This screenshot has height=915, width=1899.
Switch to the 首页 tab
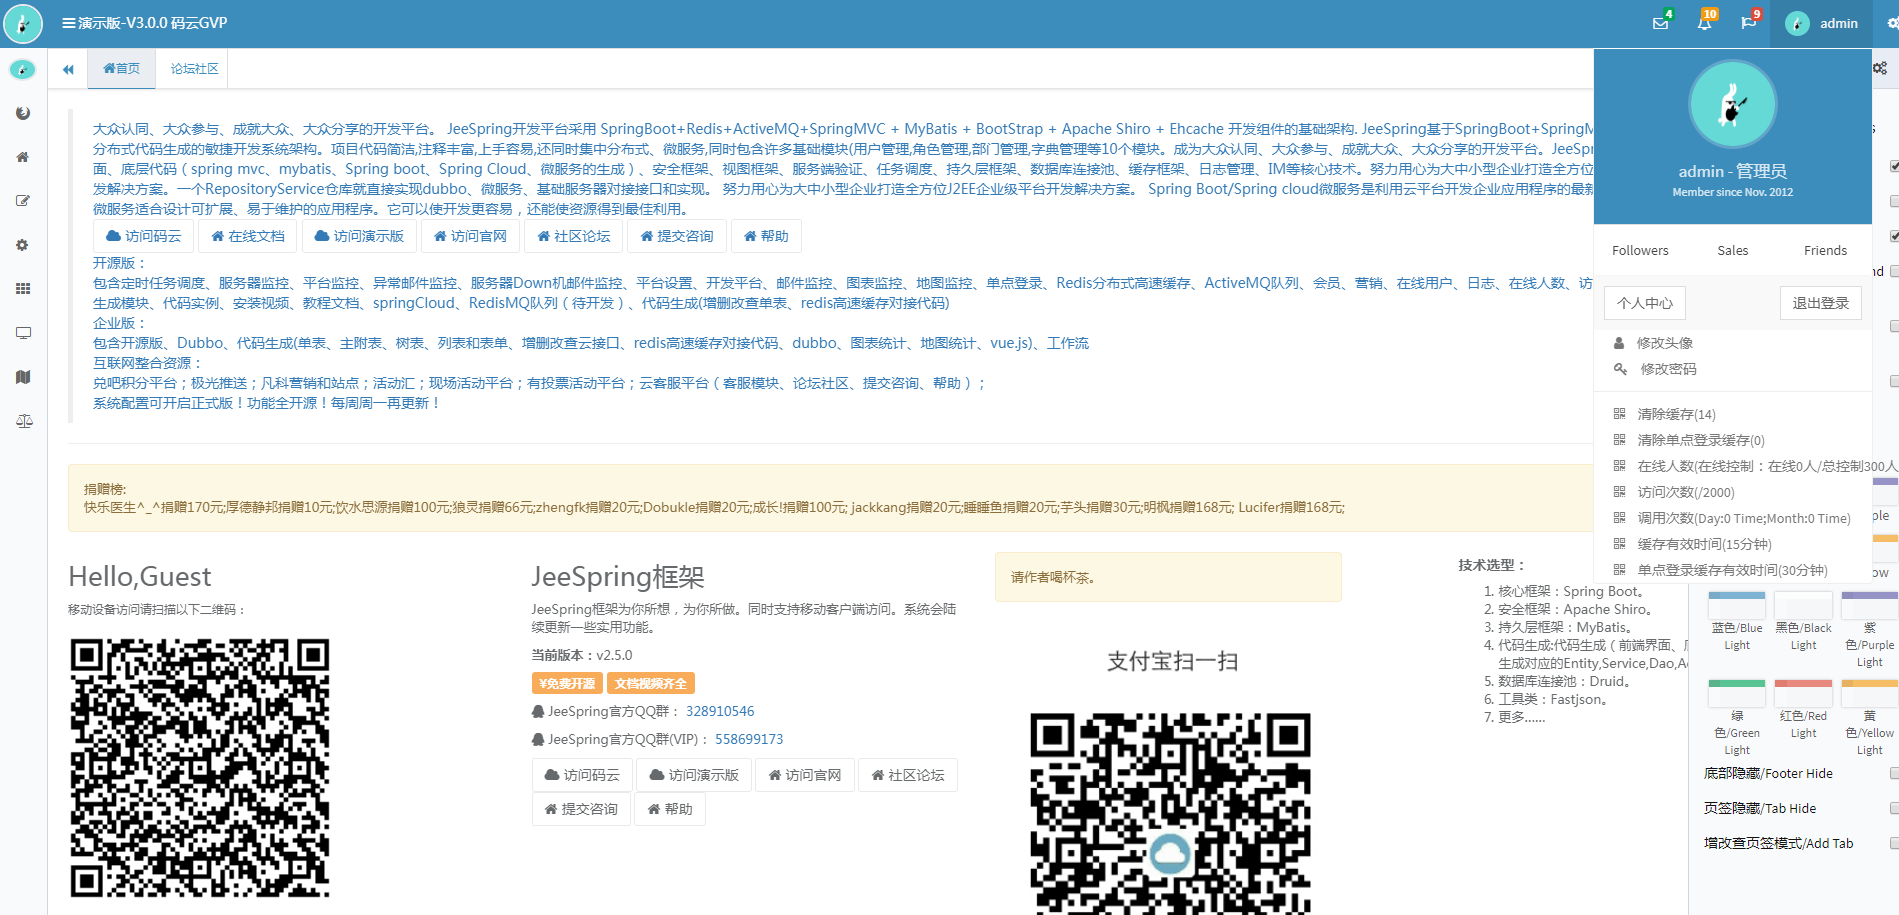point(121,69)
